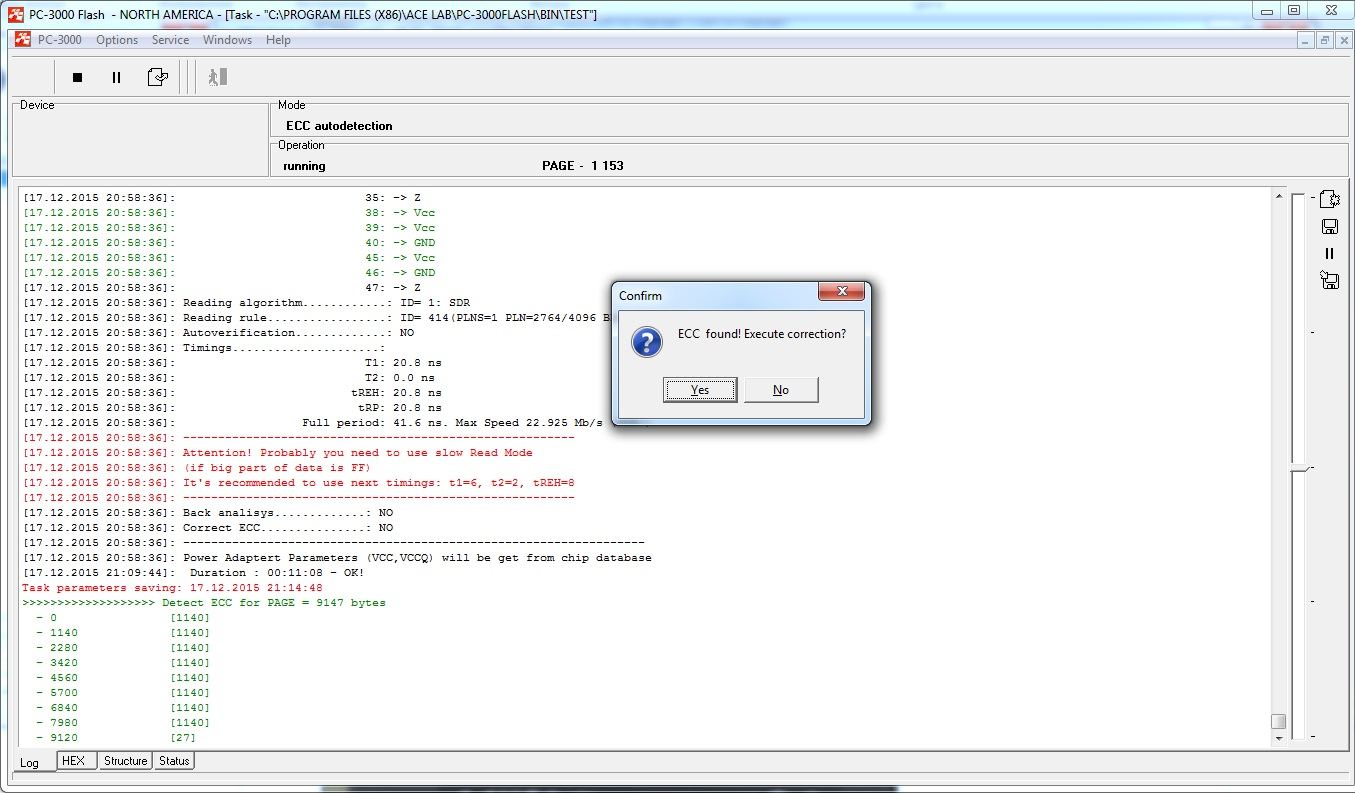Click the log scrollbar down arrow
Viewport: 1355px width, 793px height.
1278,737
